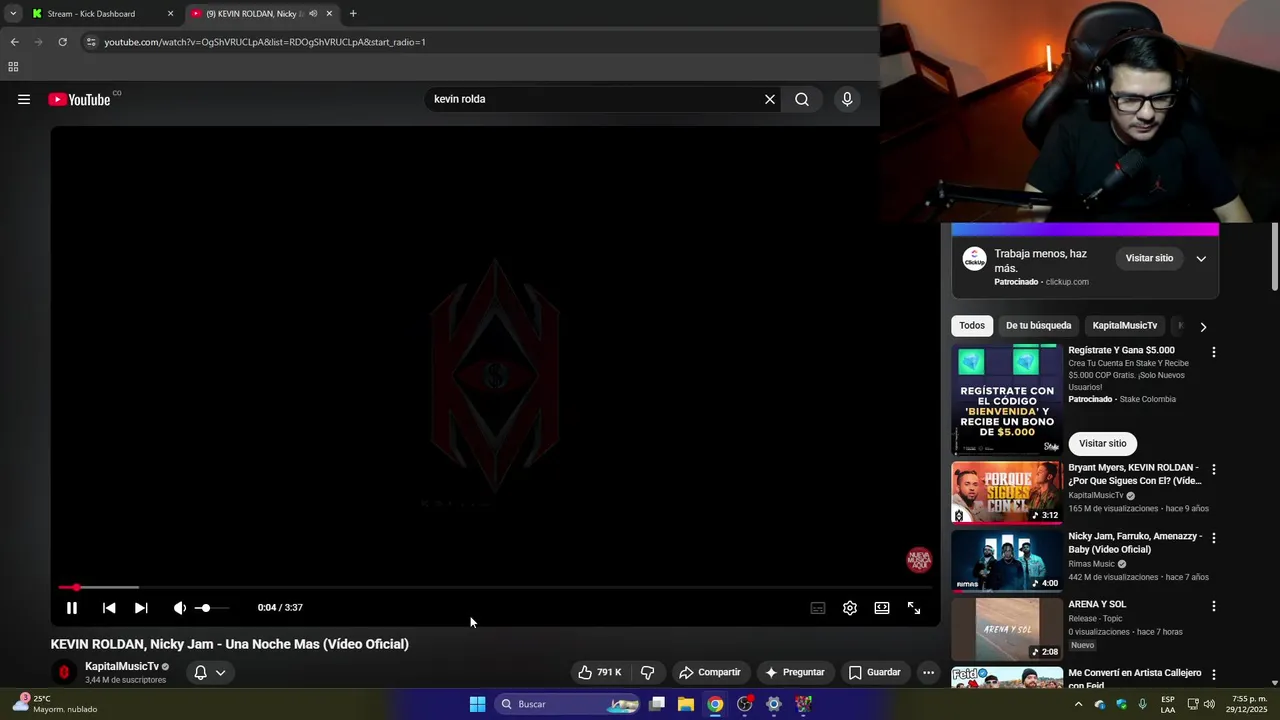Click the search magnifier button
The height and width of the screenshot is (720, 1280).
tap(802, 99)
